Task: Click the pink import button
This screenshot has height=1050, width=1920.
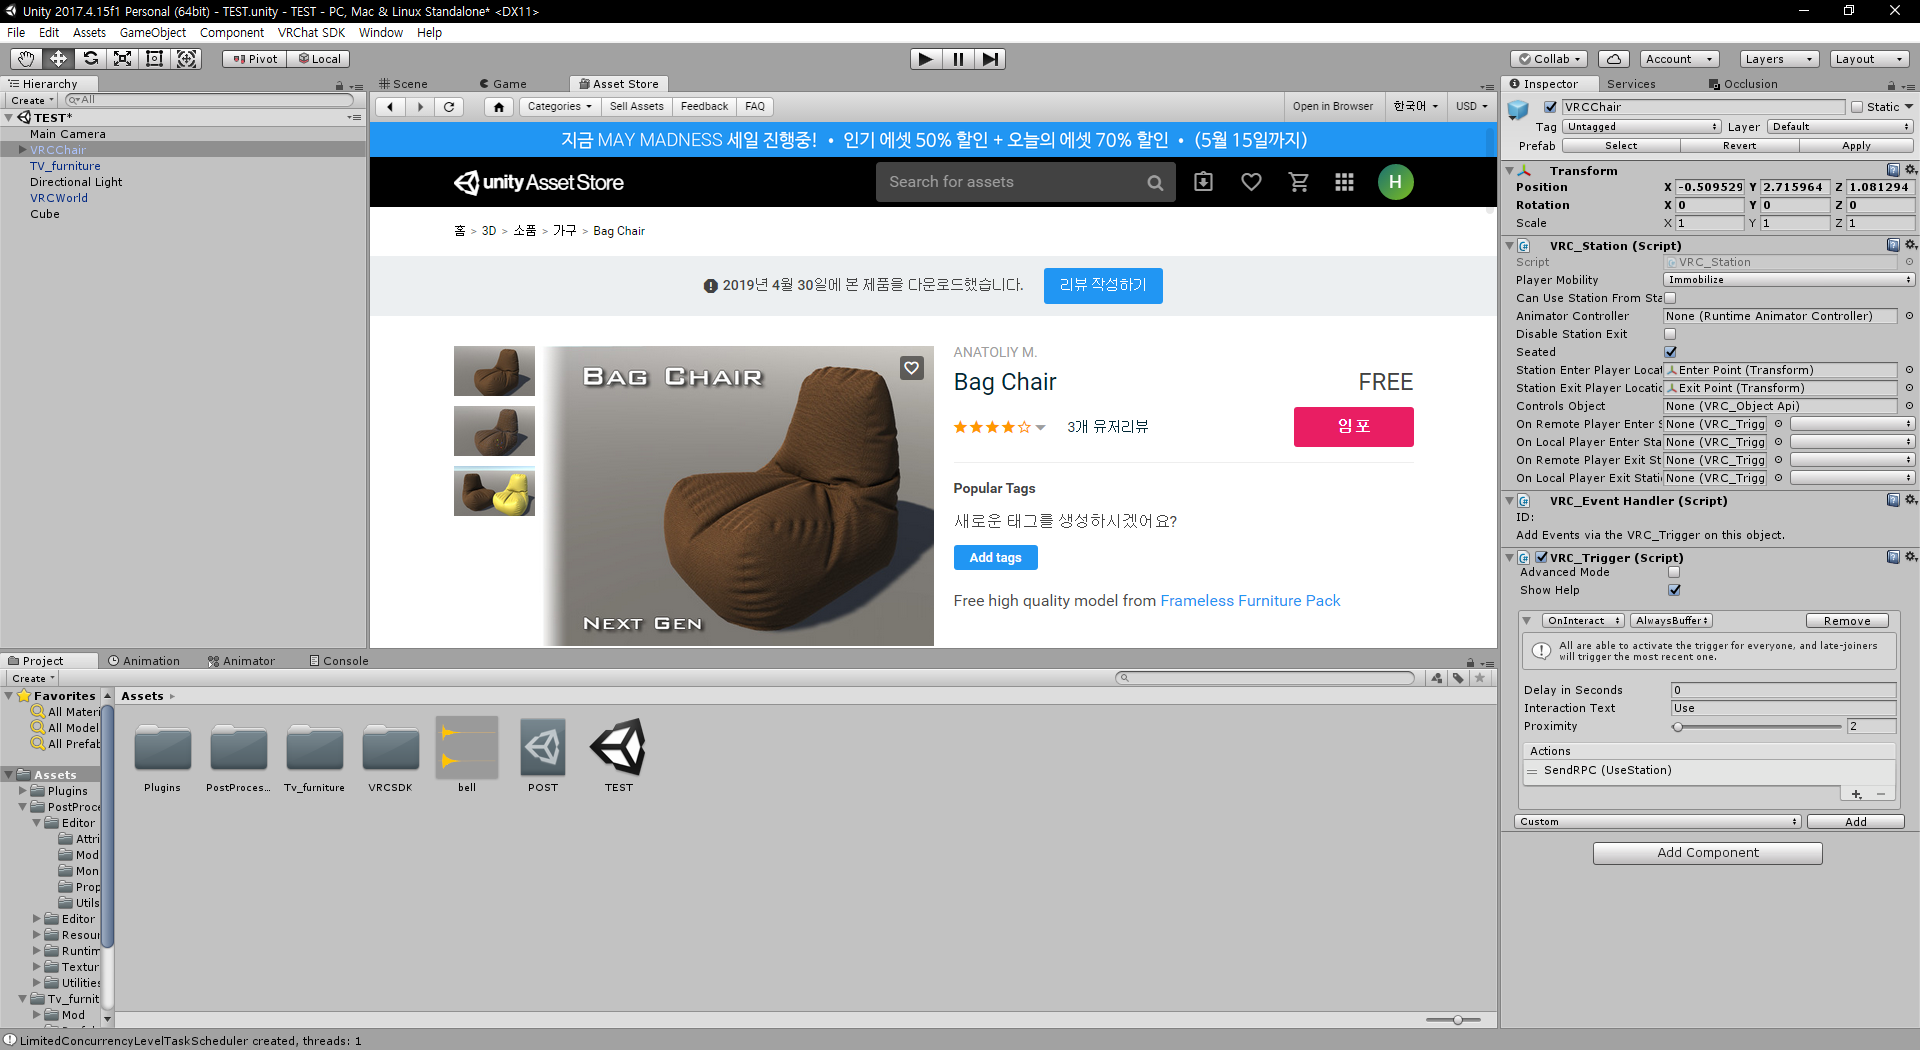Action: point(1353,427)
